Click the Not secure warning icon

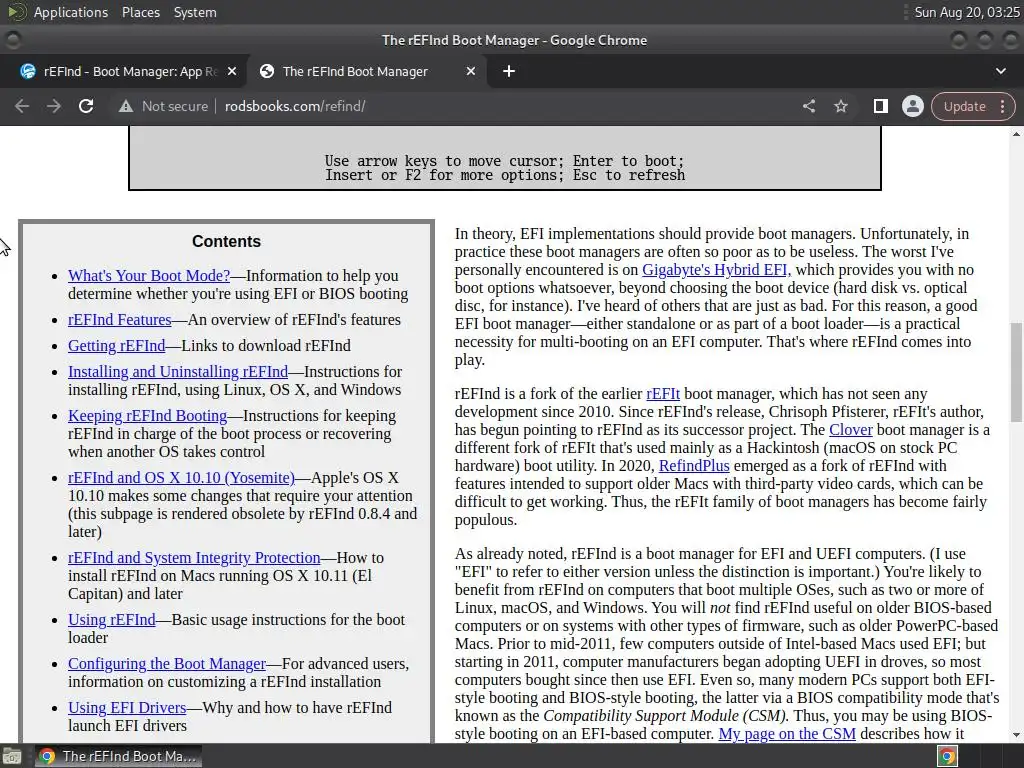point(125,106)
